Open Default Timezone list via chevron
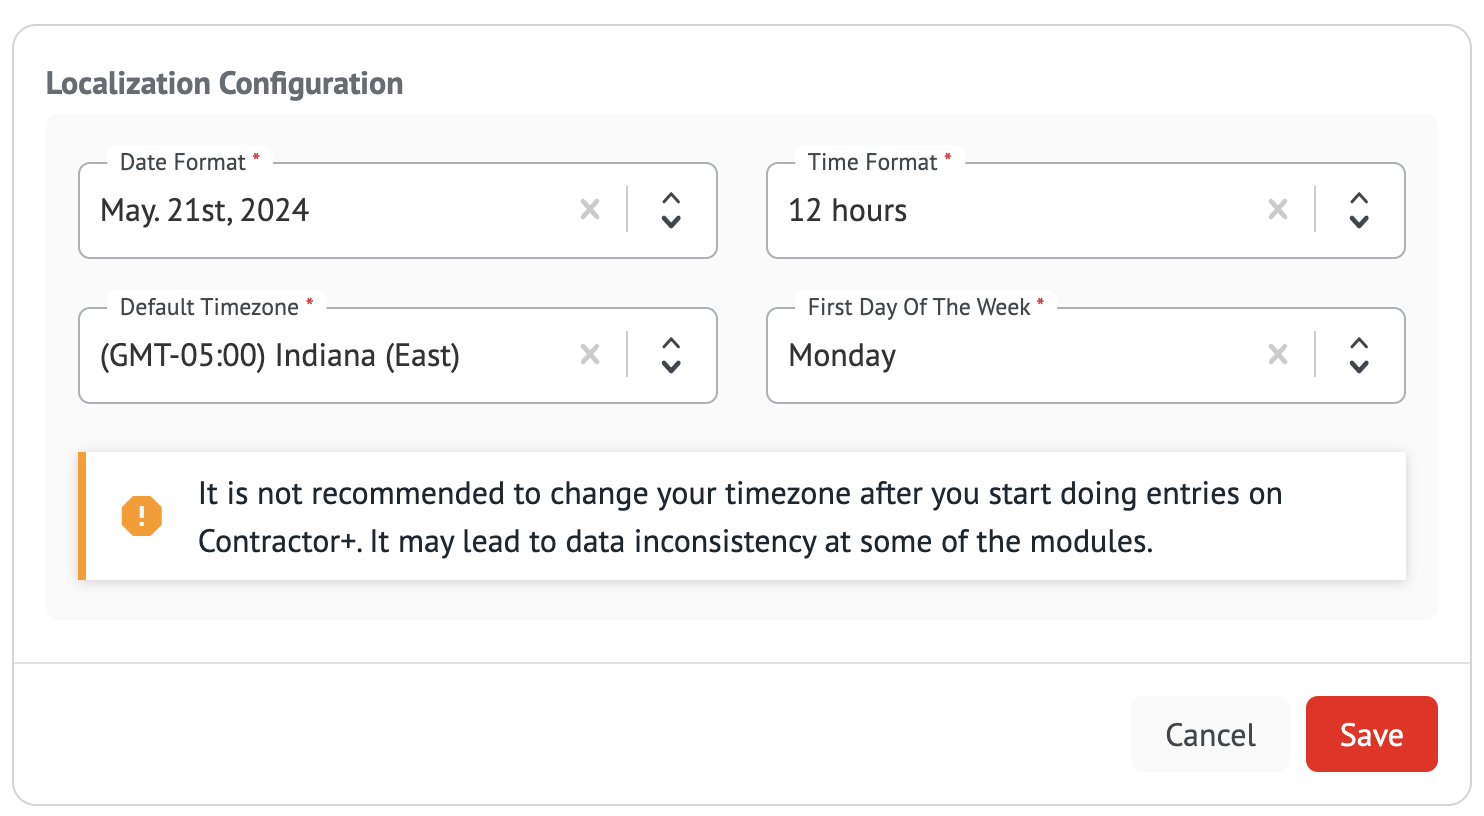The width and height of the screenshot is (1484, 816). coord(671,355)
